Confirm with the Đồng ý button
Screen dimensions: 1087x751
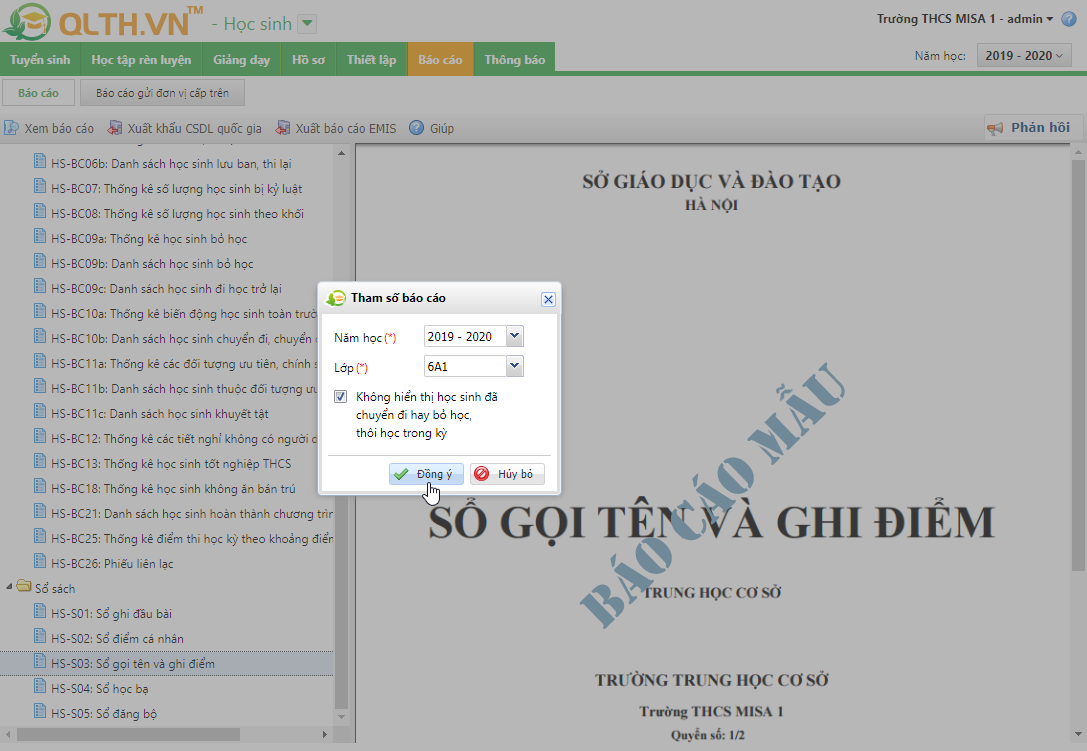tap(426, 474)
